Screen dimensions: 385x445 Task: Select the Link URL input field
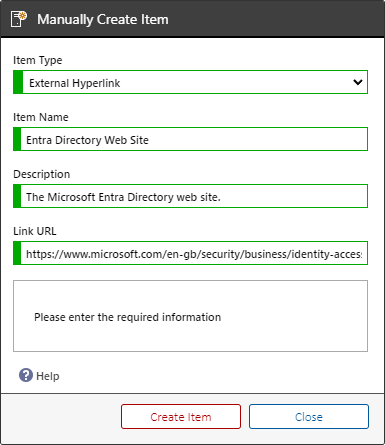tap(190, 253)
